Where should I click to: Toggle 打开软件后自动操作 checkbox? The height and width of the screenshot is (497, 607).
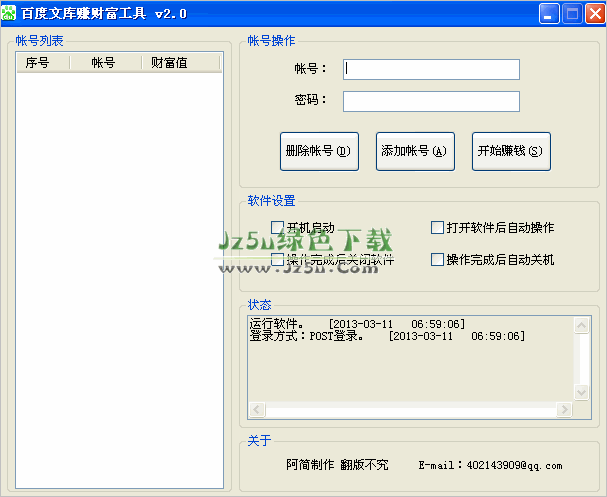pyautogui.click(x=437, y=228)
